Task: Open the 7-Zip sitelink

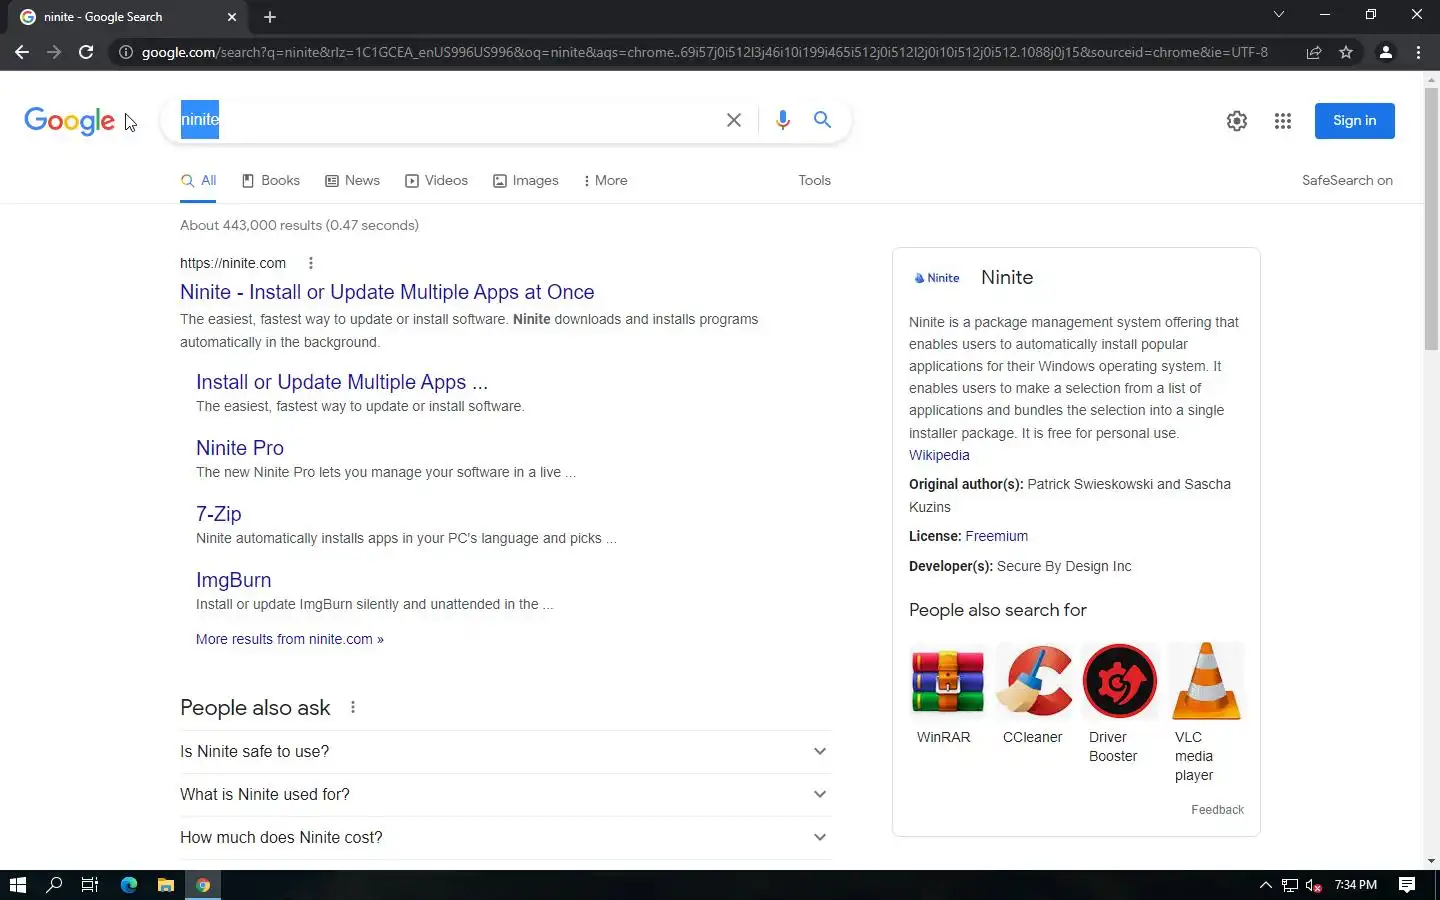Action: point(219,514)
